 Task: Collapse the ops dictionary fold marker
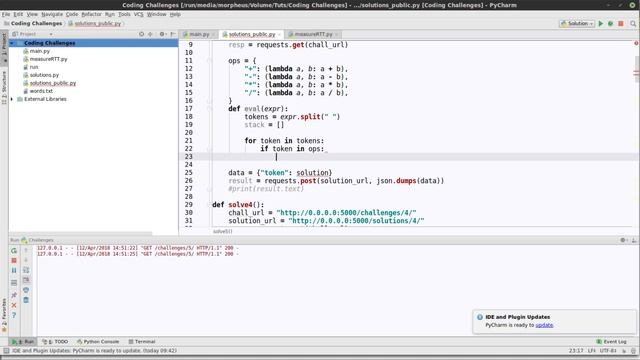(x=209, y=61)
